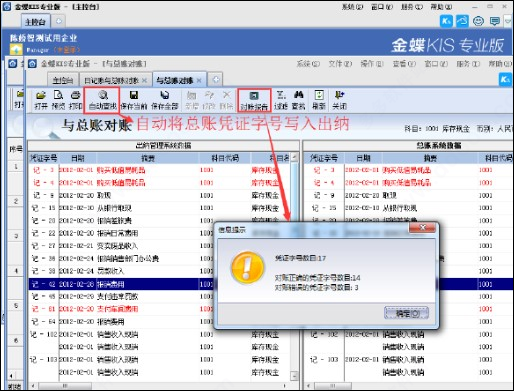Click the 关闭 exit toolbar icon
The height and width of the screenshot is (391, 514).
pos(339,100)
